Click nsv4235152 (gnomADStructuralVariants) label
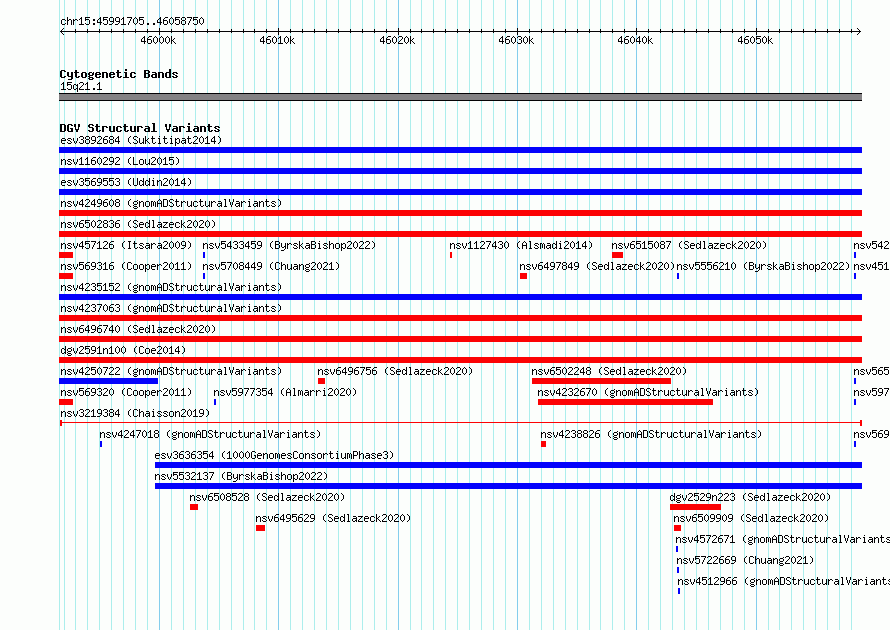This screenshot has width=890, height=630. click(x=171, y=287)
